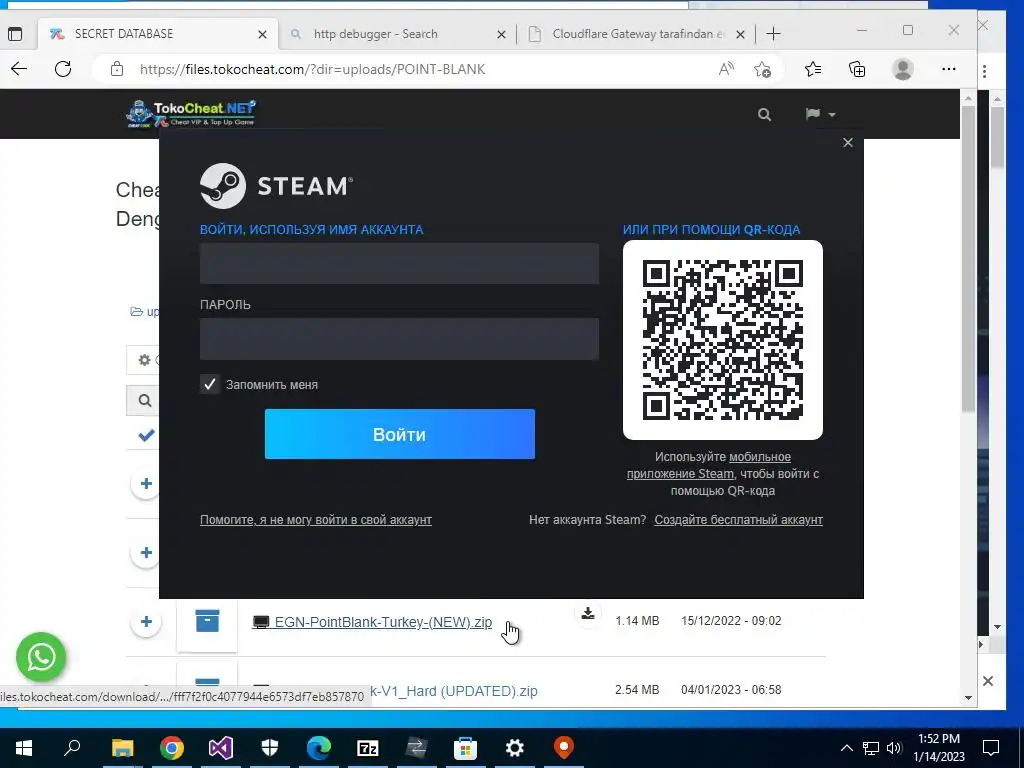Reload the page with the refresh icon
Screen dimensions: 1024x768
(63, 69)
